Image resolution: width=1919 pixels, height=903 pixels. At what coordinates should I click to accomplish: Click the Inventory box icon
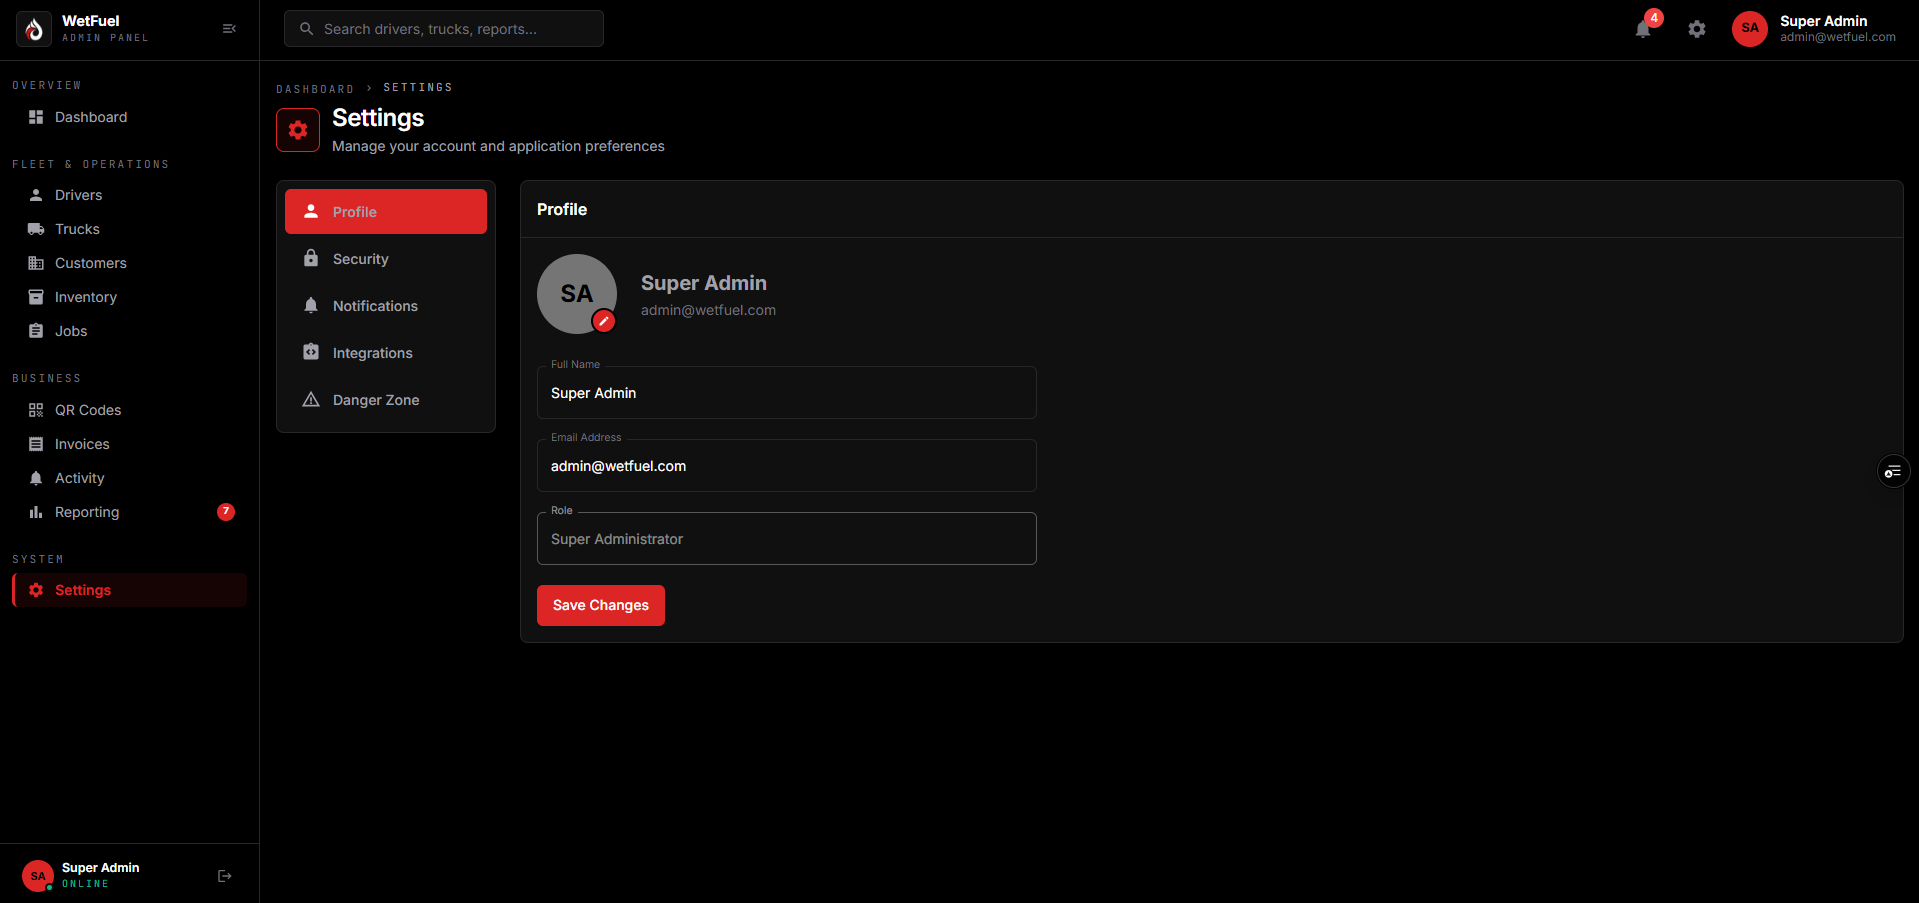pos(36,297)
